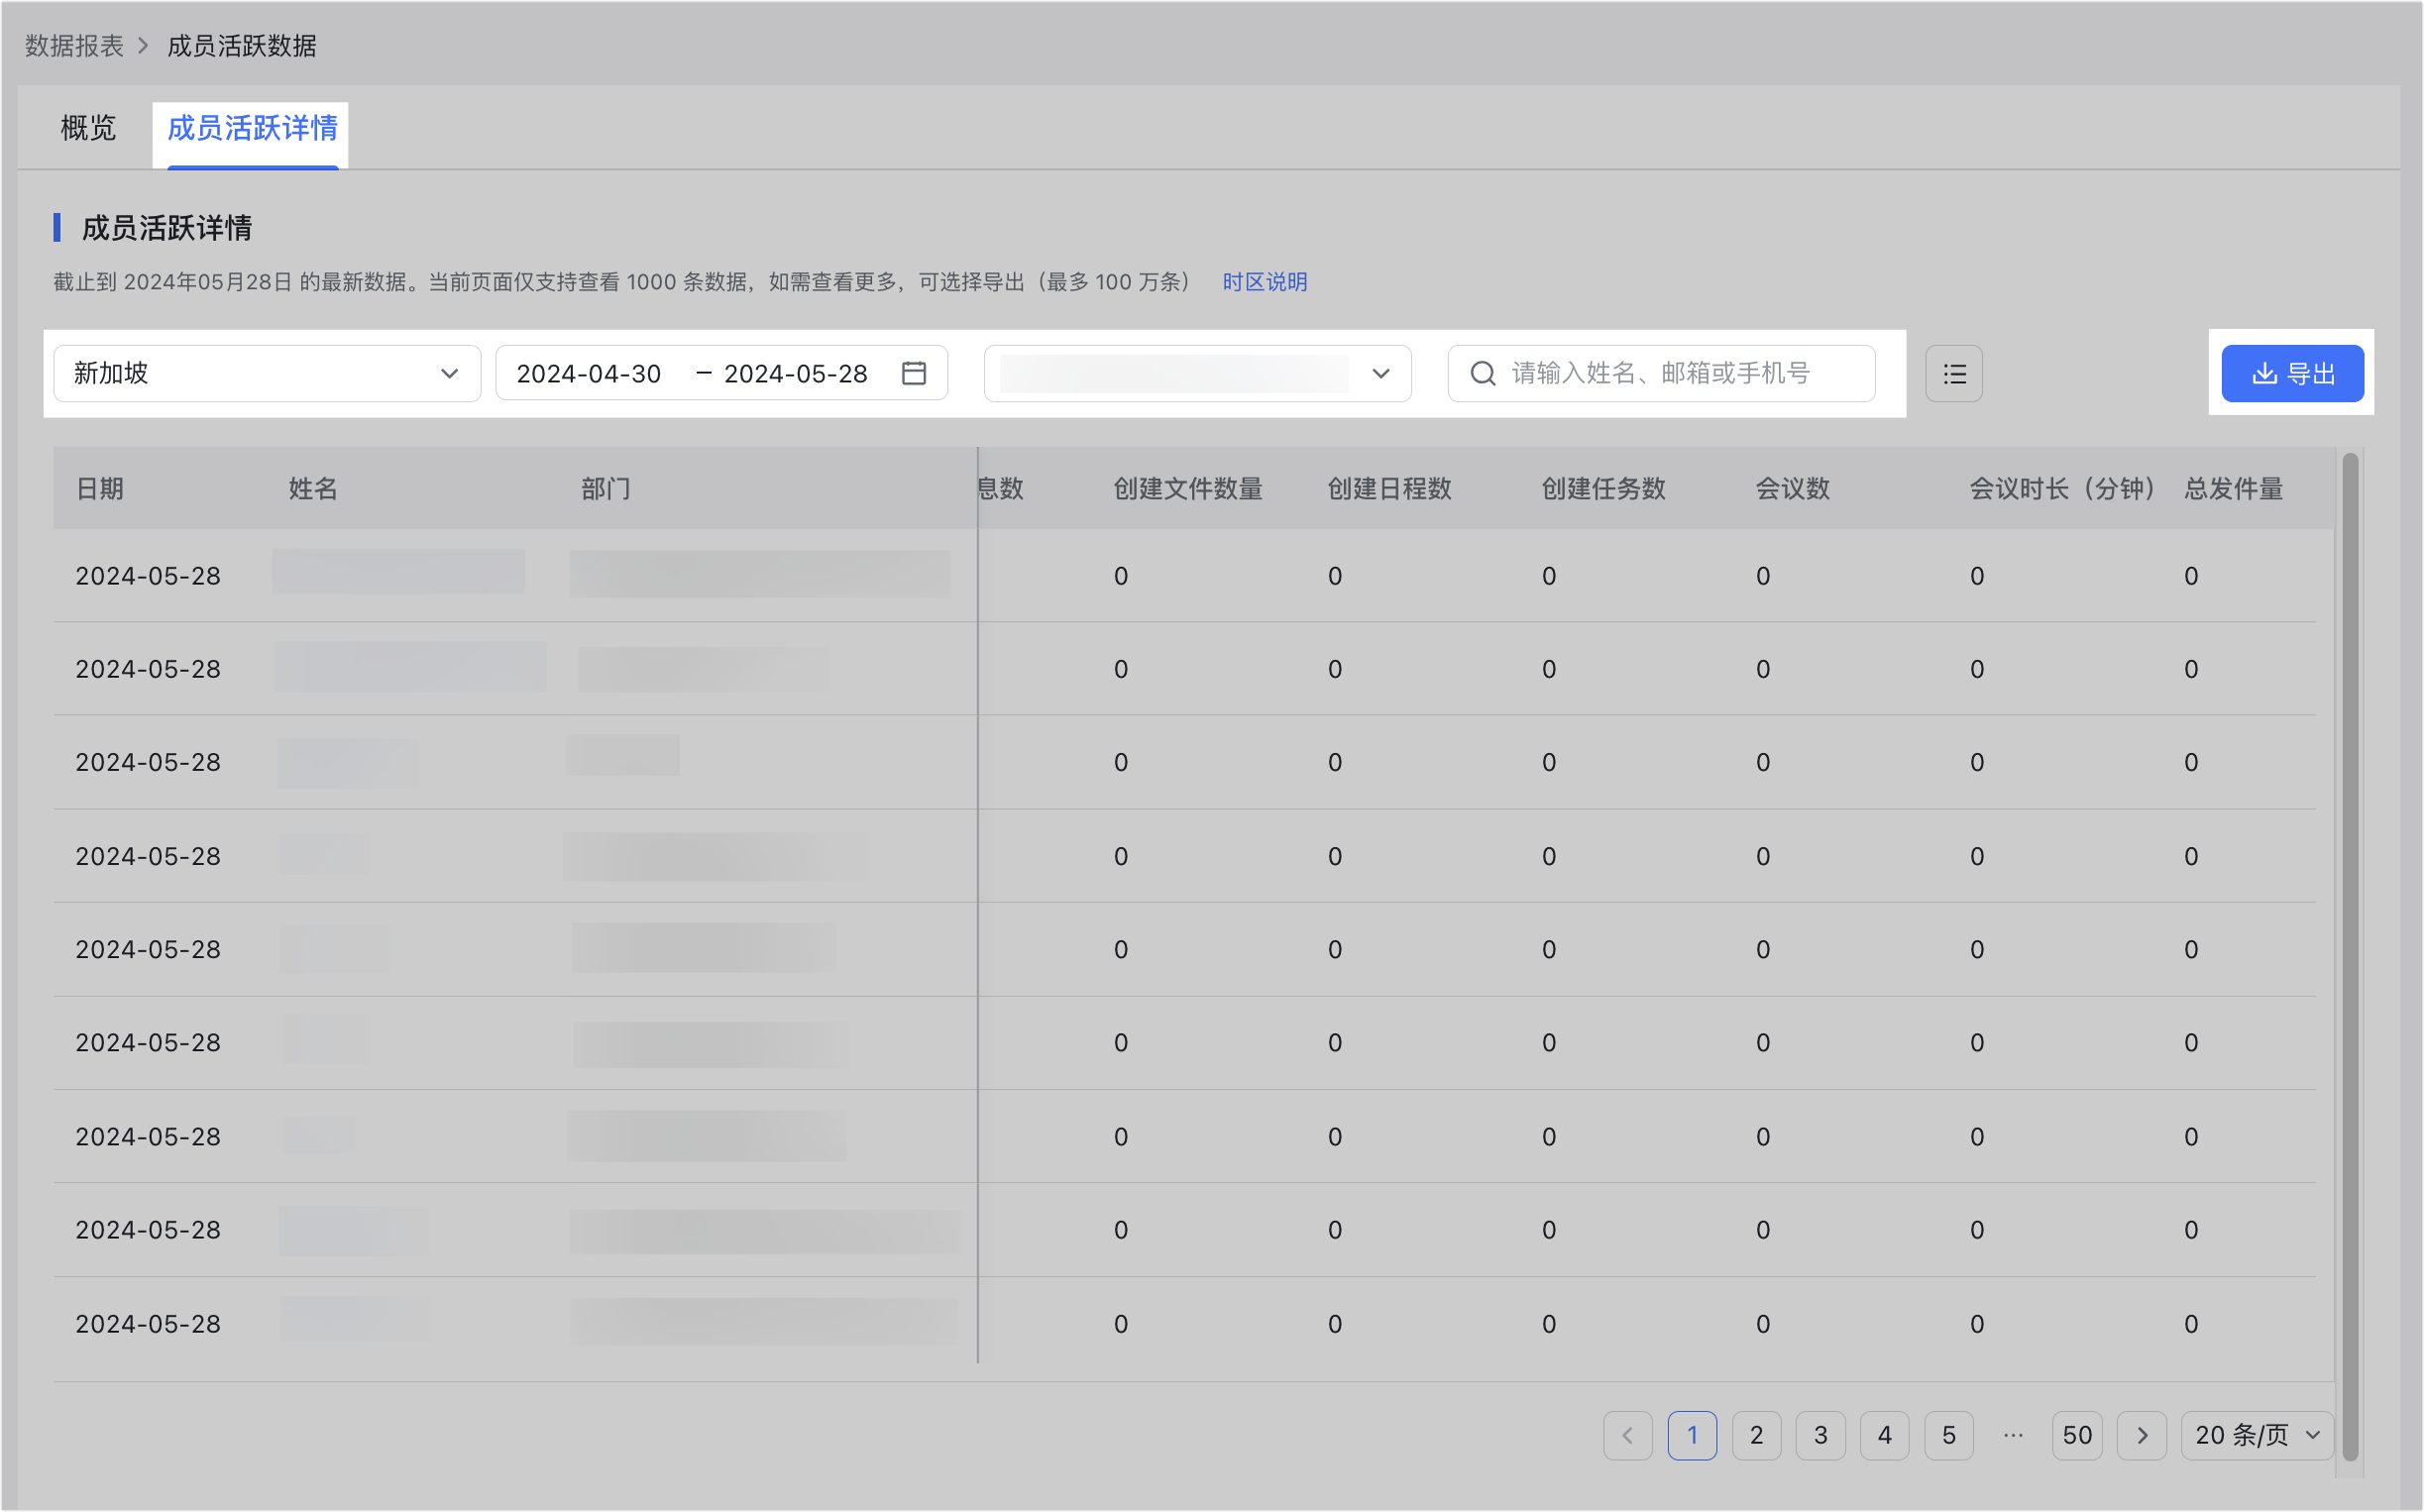Jump to last page 50
Viewport: 2424px width, 1512px height.
click(x=2076, y=1435)
